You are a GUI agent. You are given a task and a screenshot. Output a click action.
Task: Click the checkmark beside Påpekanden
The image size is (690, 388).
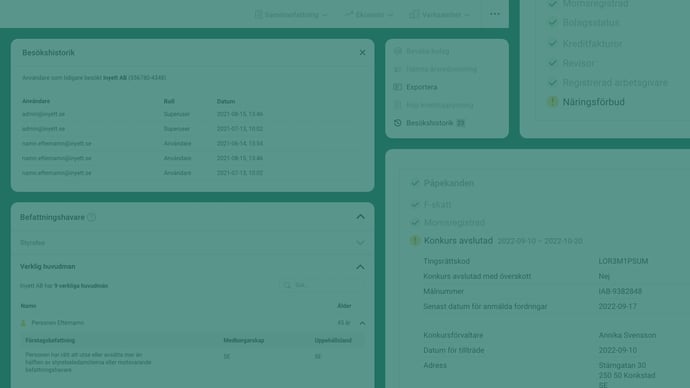(415, 183)
